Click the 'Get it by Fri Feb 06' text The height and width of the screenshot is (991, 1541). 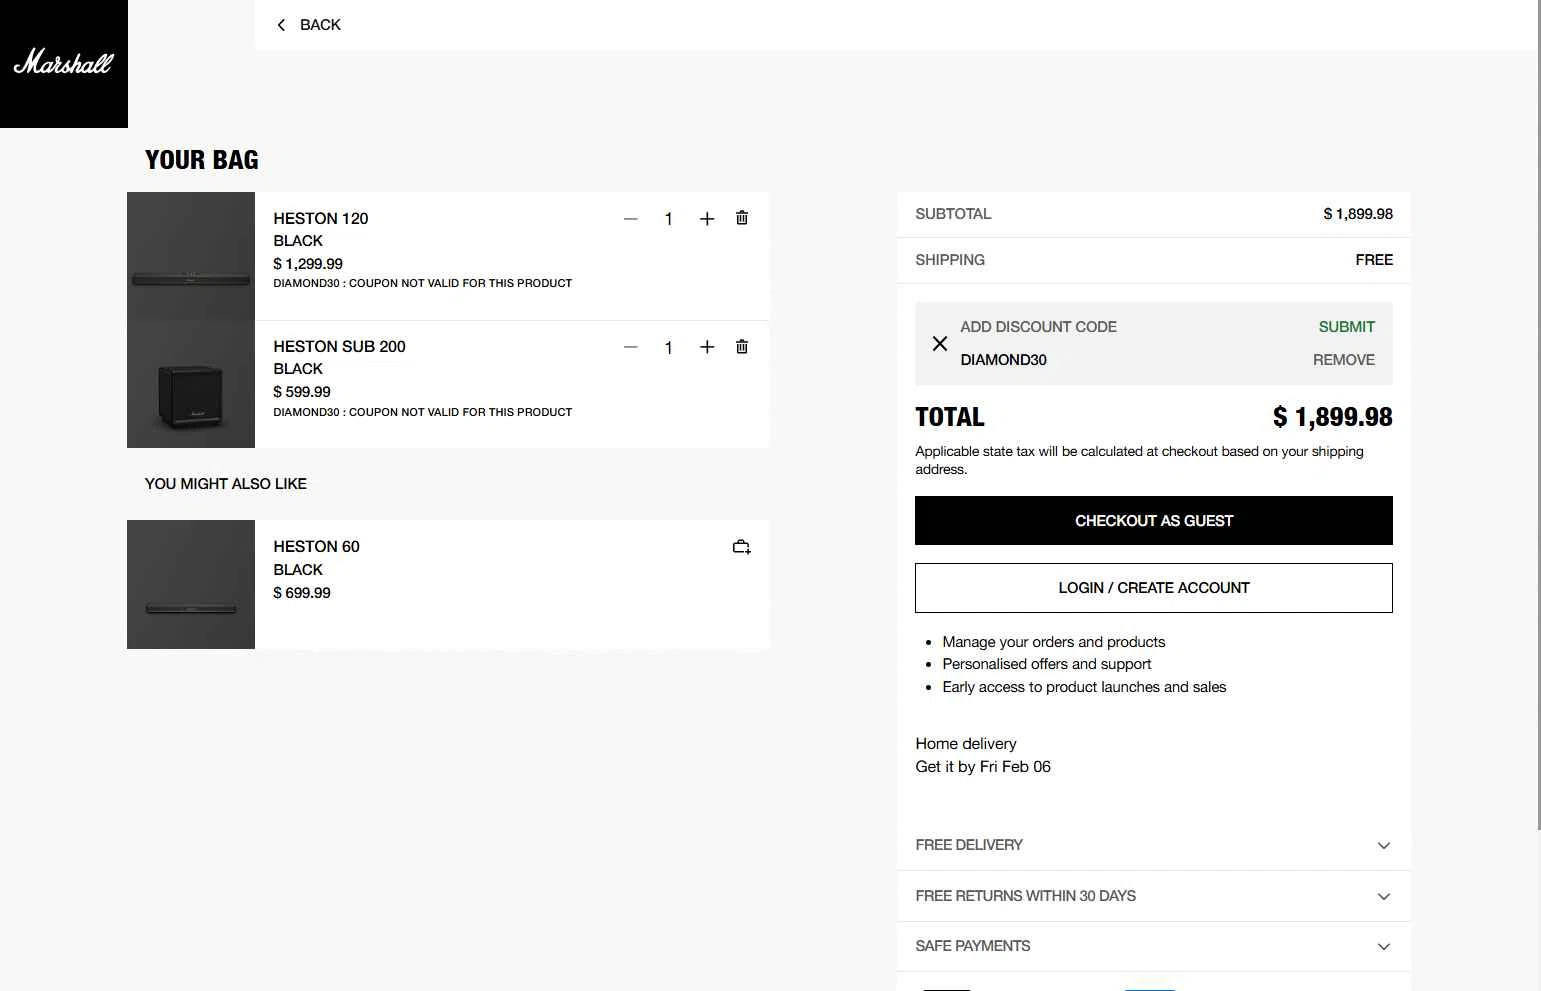[983, 767]
